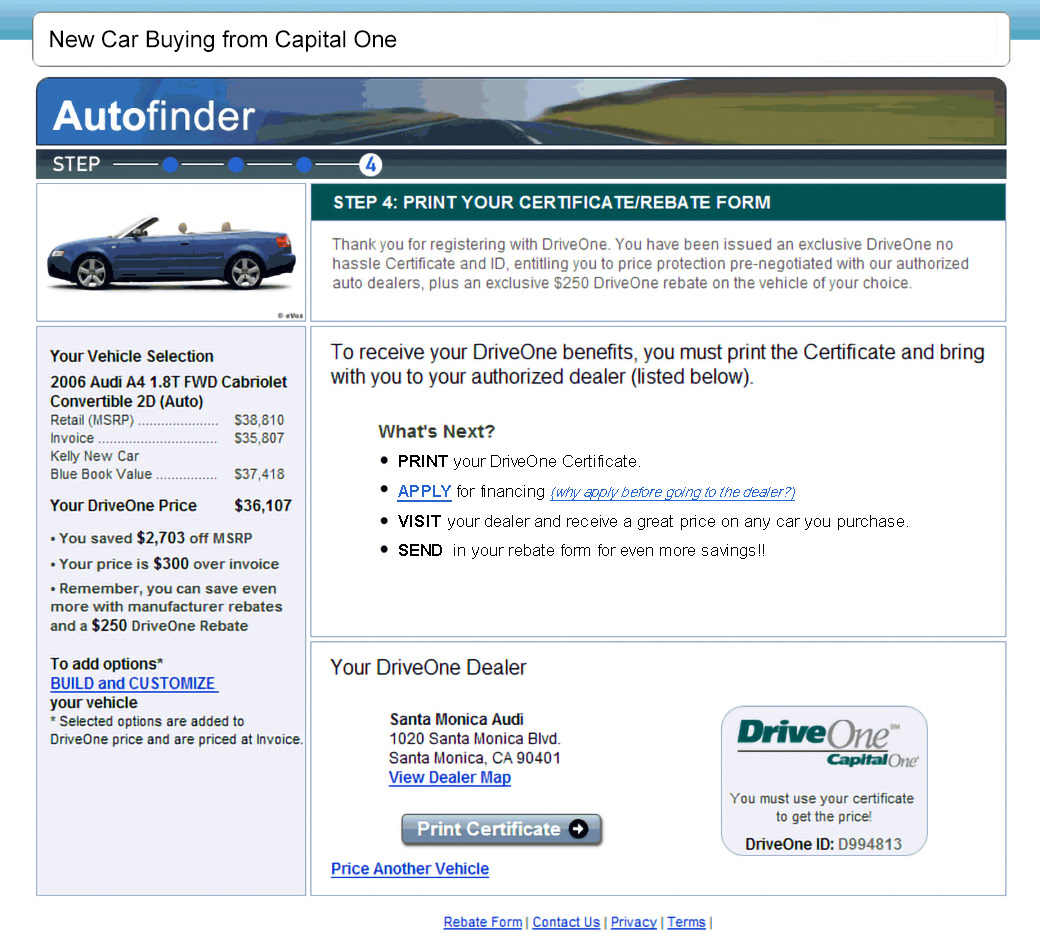The width and height of the screenshot is (1040, 945).
Task: Click the 'Your price is $300 over invoice' line
Action: pos(164,564)
